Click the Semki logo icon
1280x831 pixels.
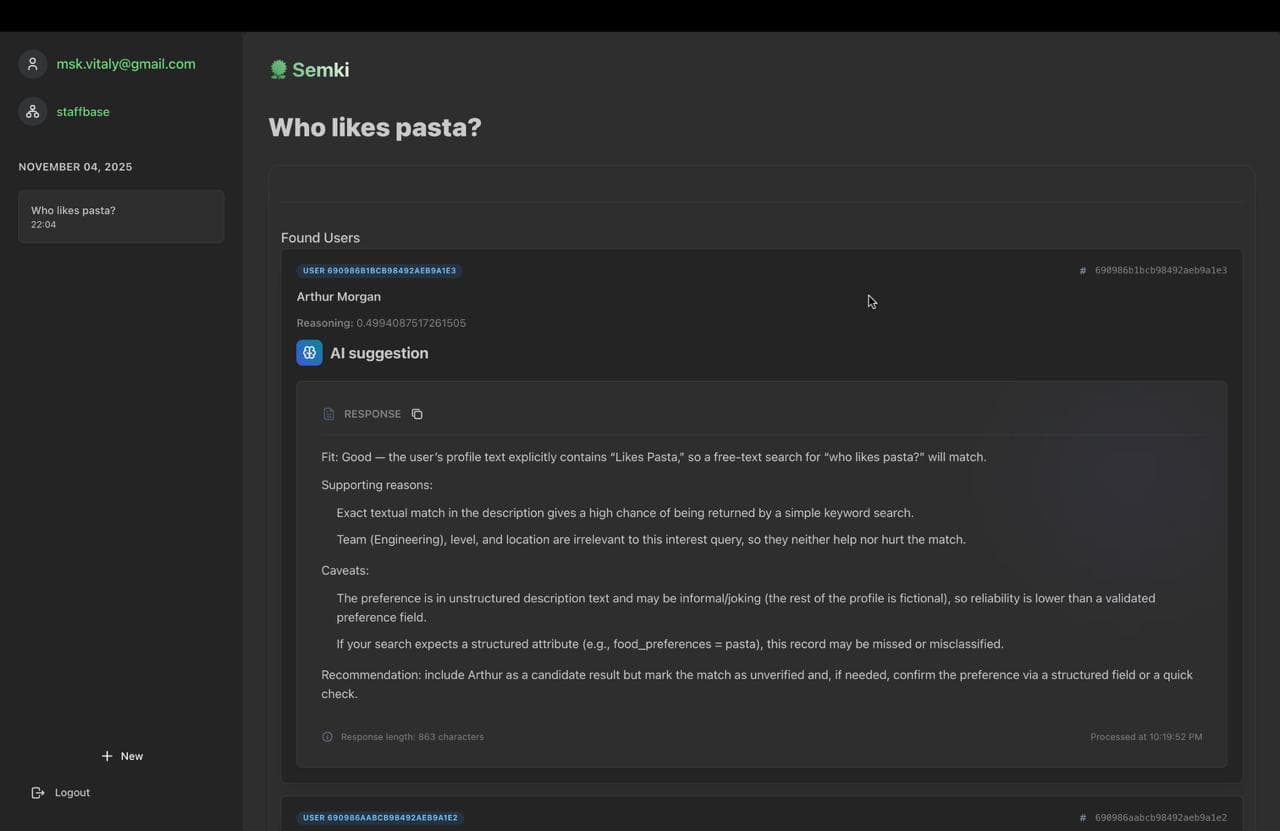278,69
